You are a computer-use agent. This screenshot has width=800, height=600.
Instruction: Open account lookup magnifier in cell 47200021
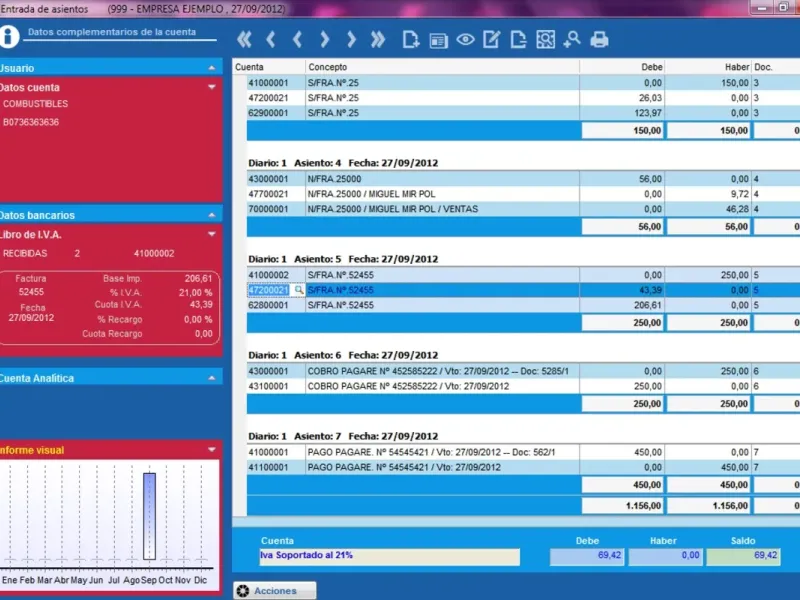point(298,290)
